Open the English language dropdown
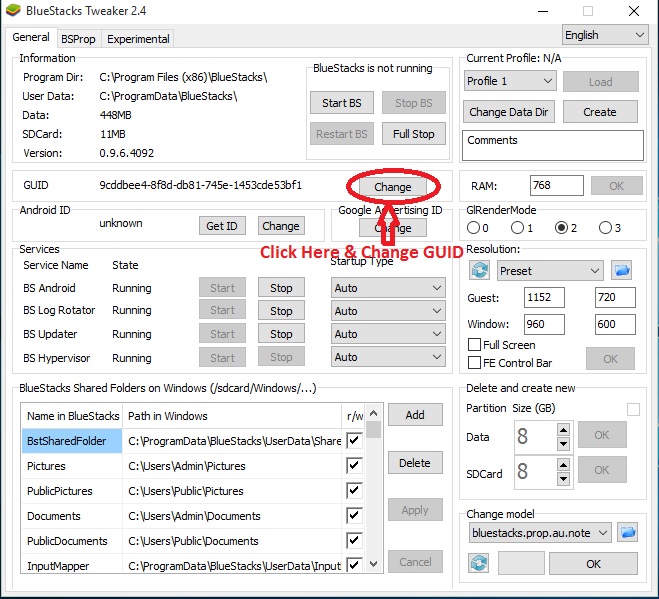 (604, 35)
